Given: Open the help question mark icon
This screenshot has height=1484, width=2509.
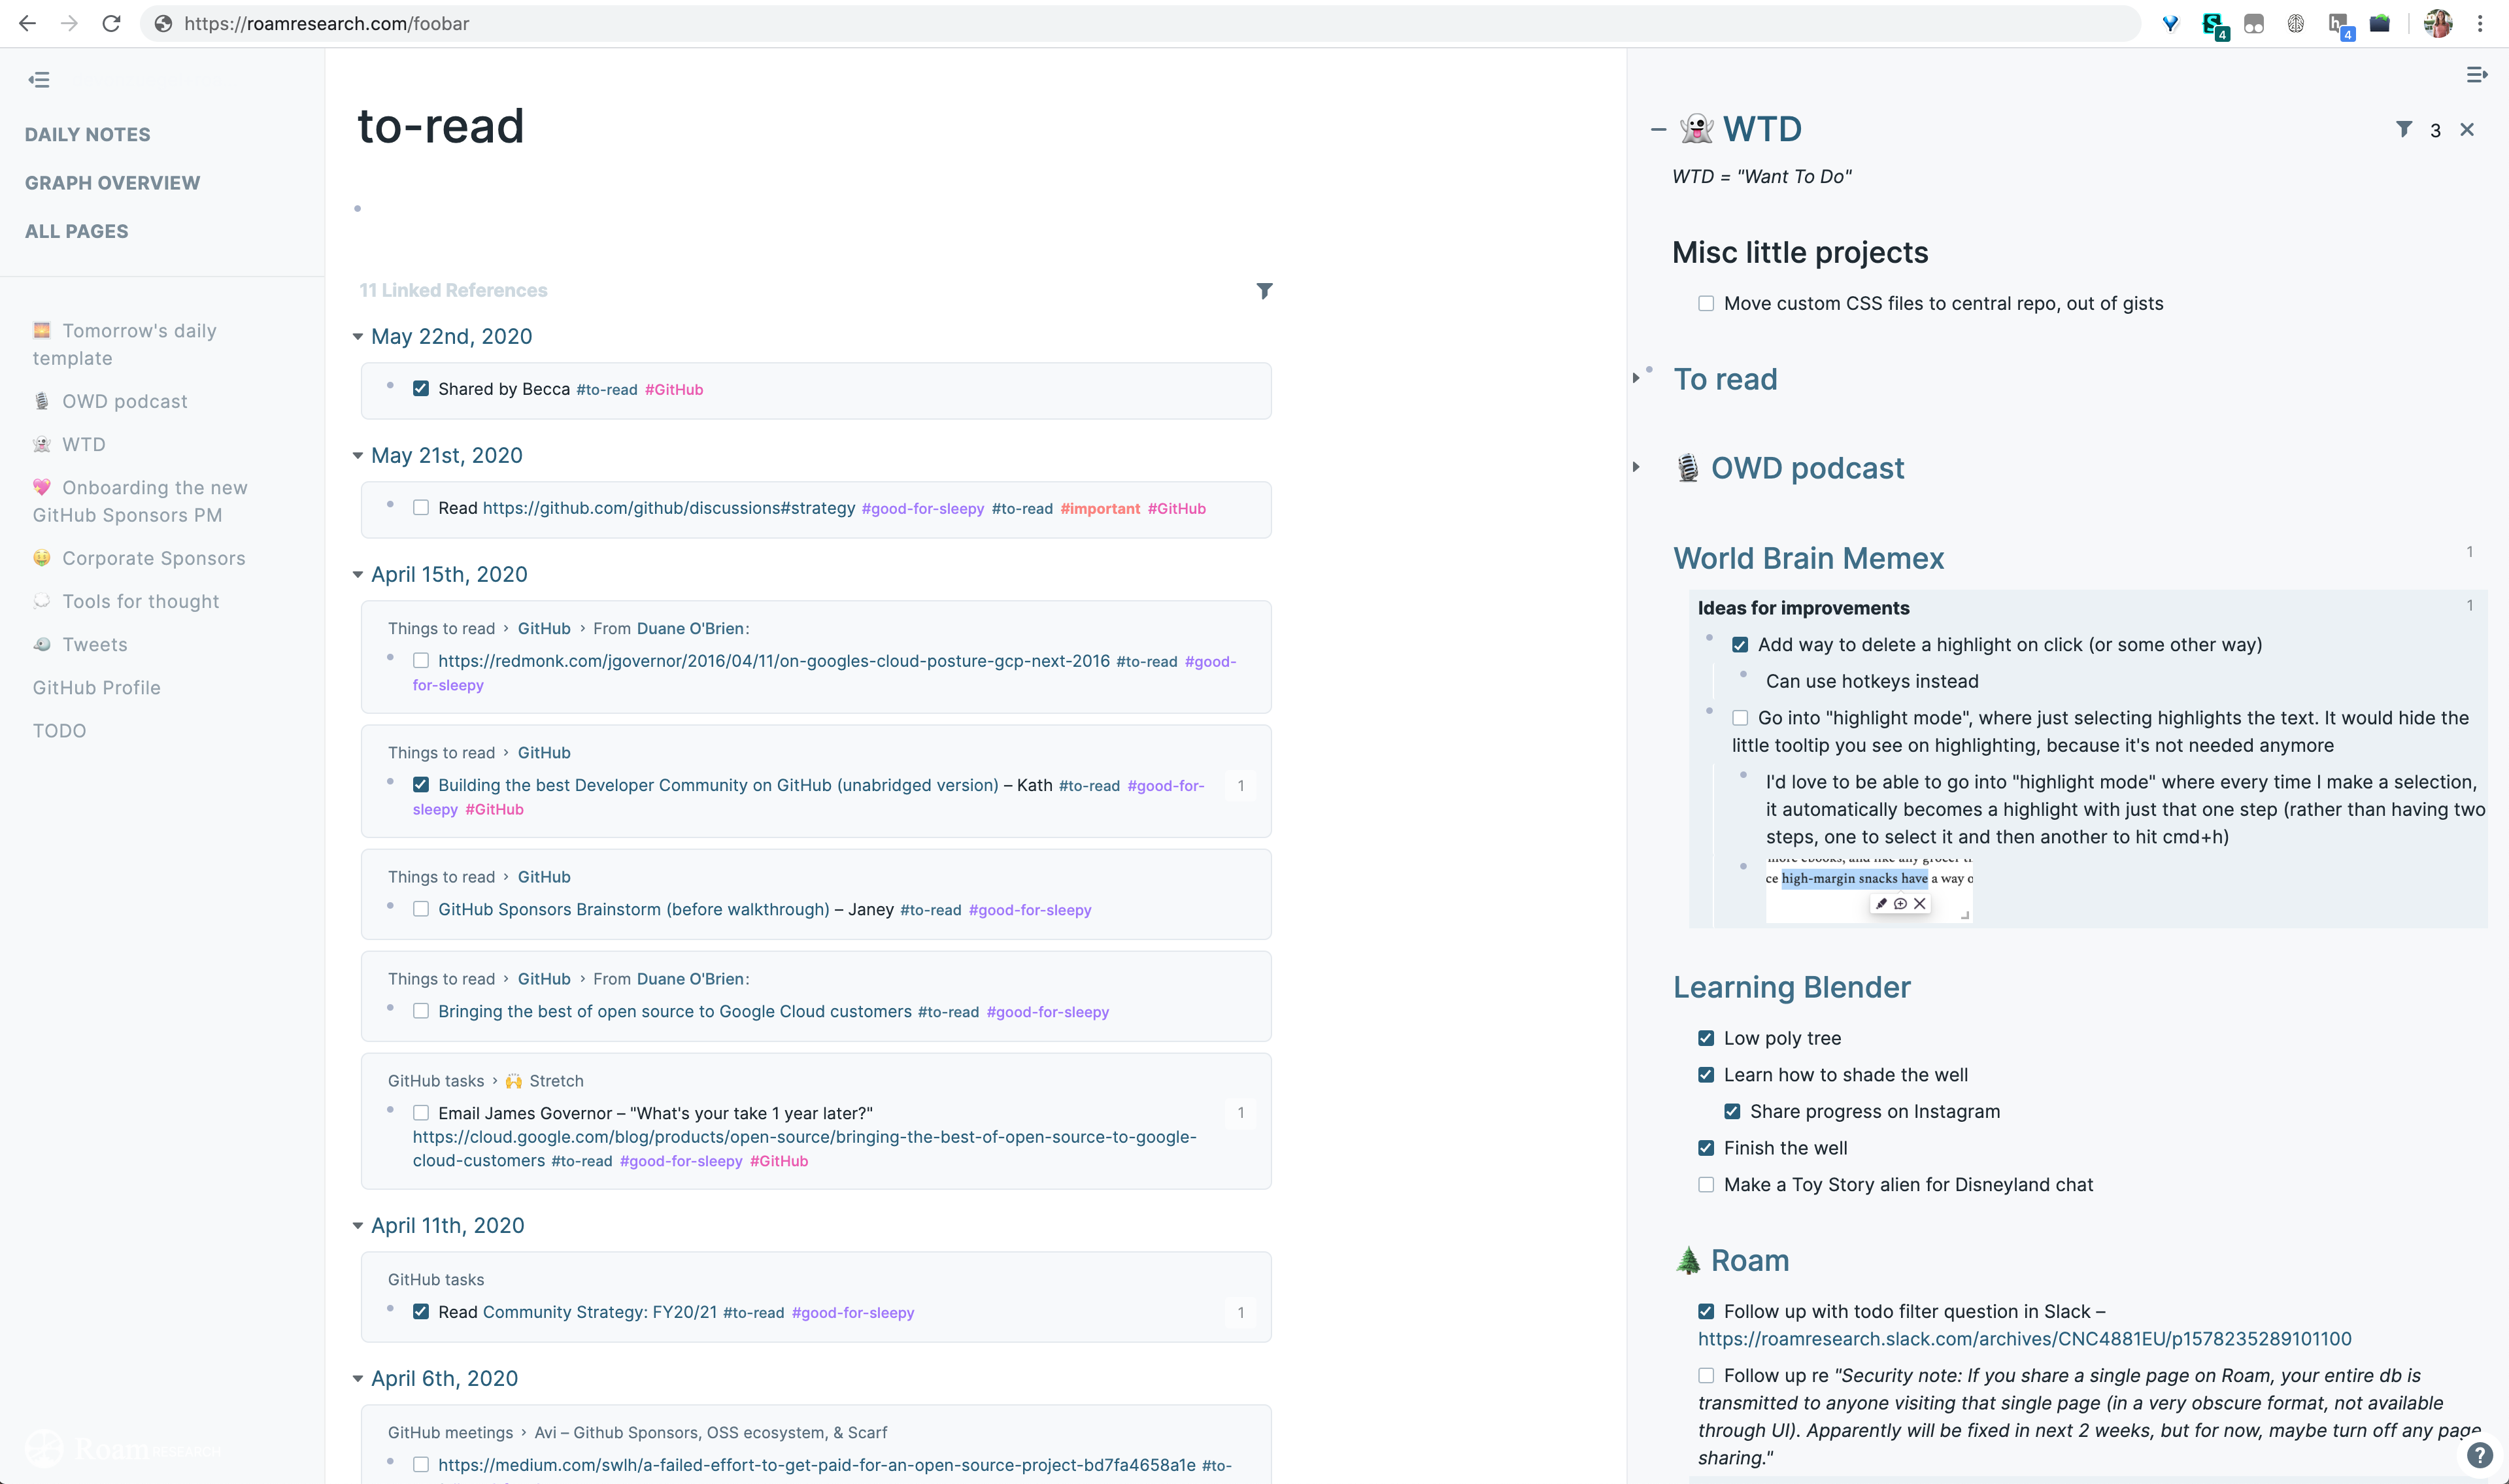Looking at the screenshot, I should 2479,1455.
